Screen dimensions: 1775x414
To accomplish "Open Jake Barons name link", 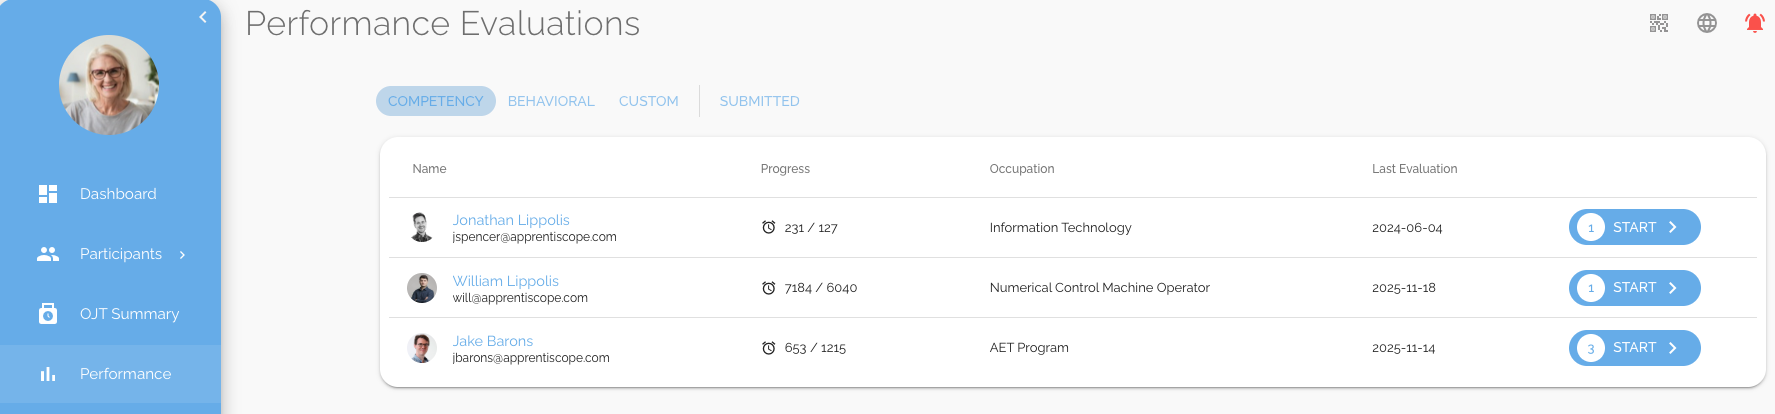I will [x=492, y=341].
